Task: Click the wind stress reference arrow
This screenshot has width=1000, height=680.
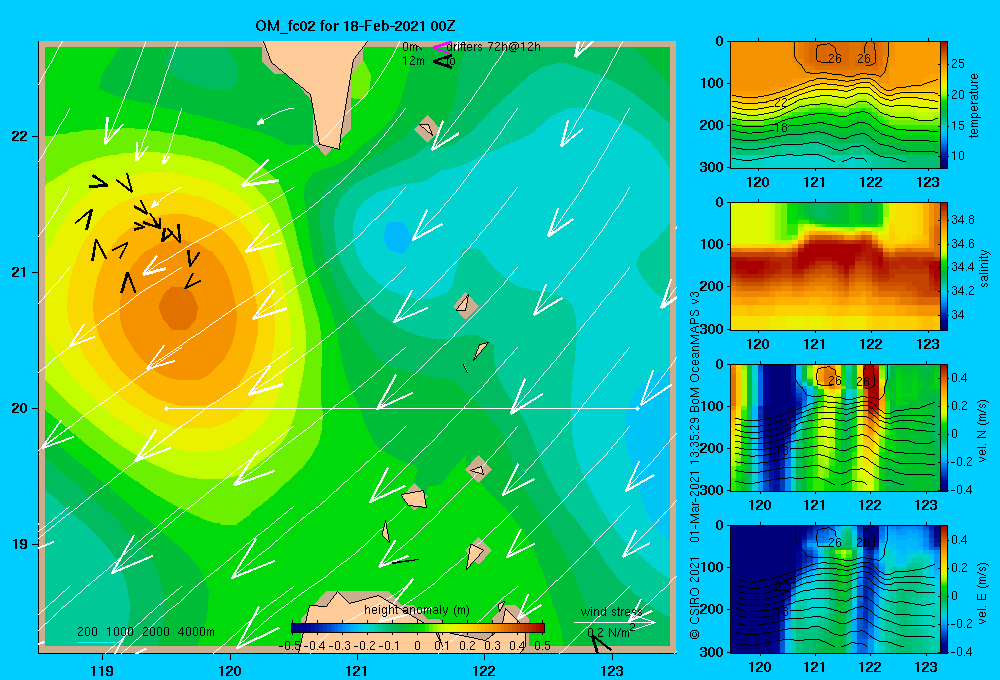Action: (x=614, y=622)
